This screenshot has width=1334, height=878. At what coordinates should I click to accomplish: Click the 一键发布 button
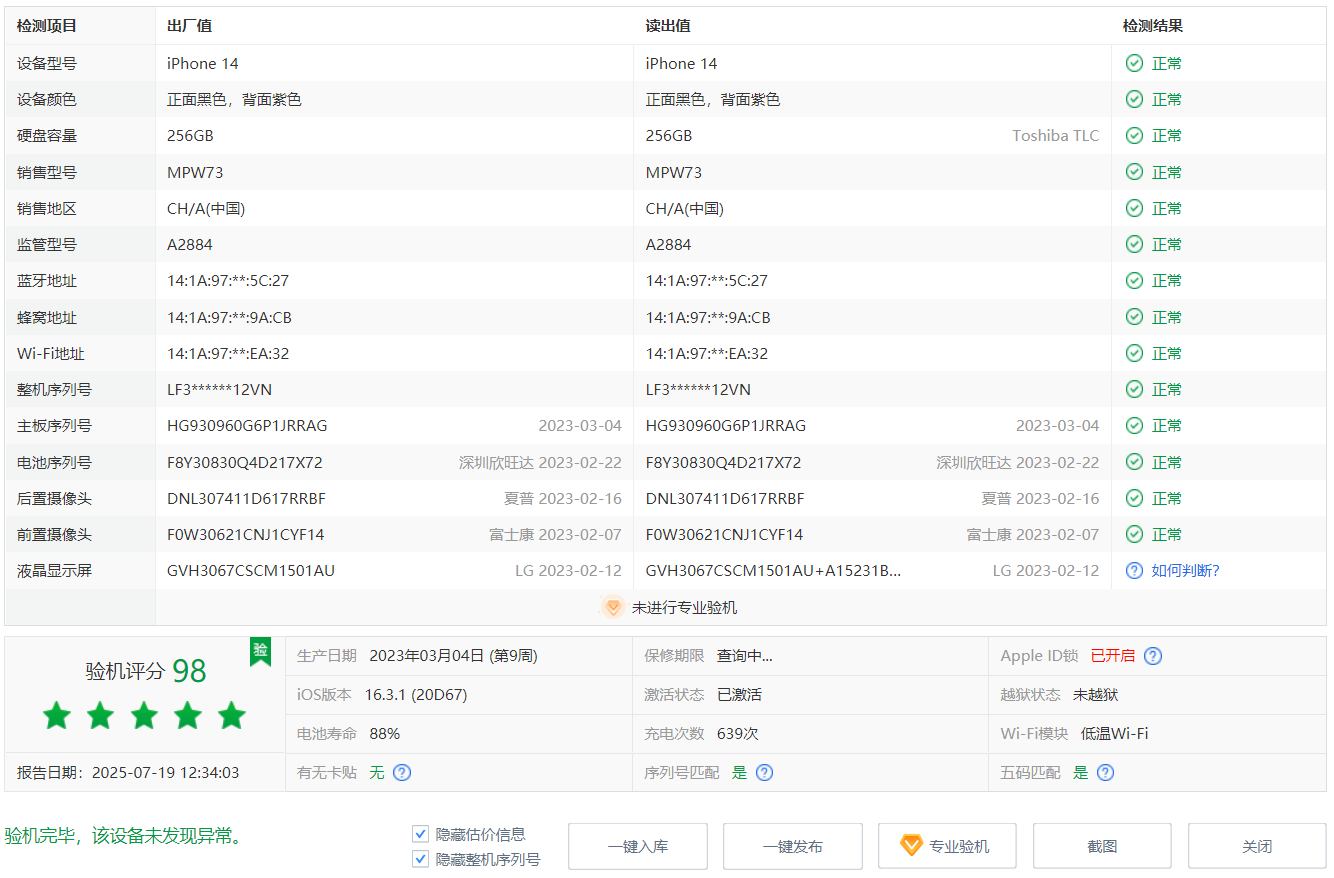pos(793,846)
